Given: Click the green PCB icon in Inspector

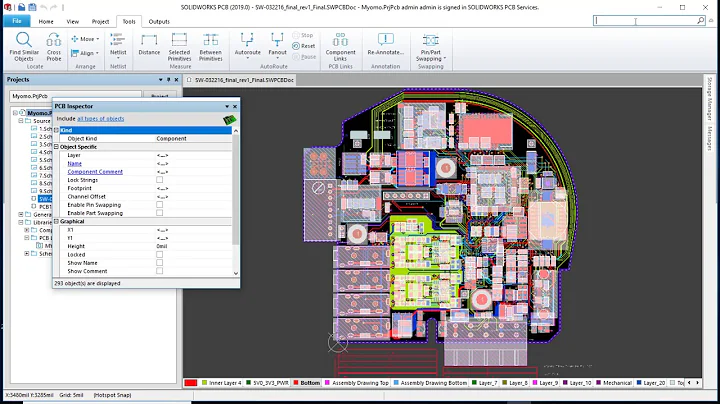Looking at the screenshot, I should tap(230, 120).
